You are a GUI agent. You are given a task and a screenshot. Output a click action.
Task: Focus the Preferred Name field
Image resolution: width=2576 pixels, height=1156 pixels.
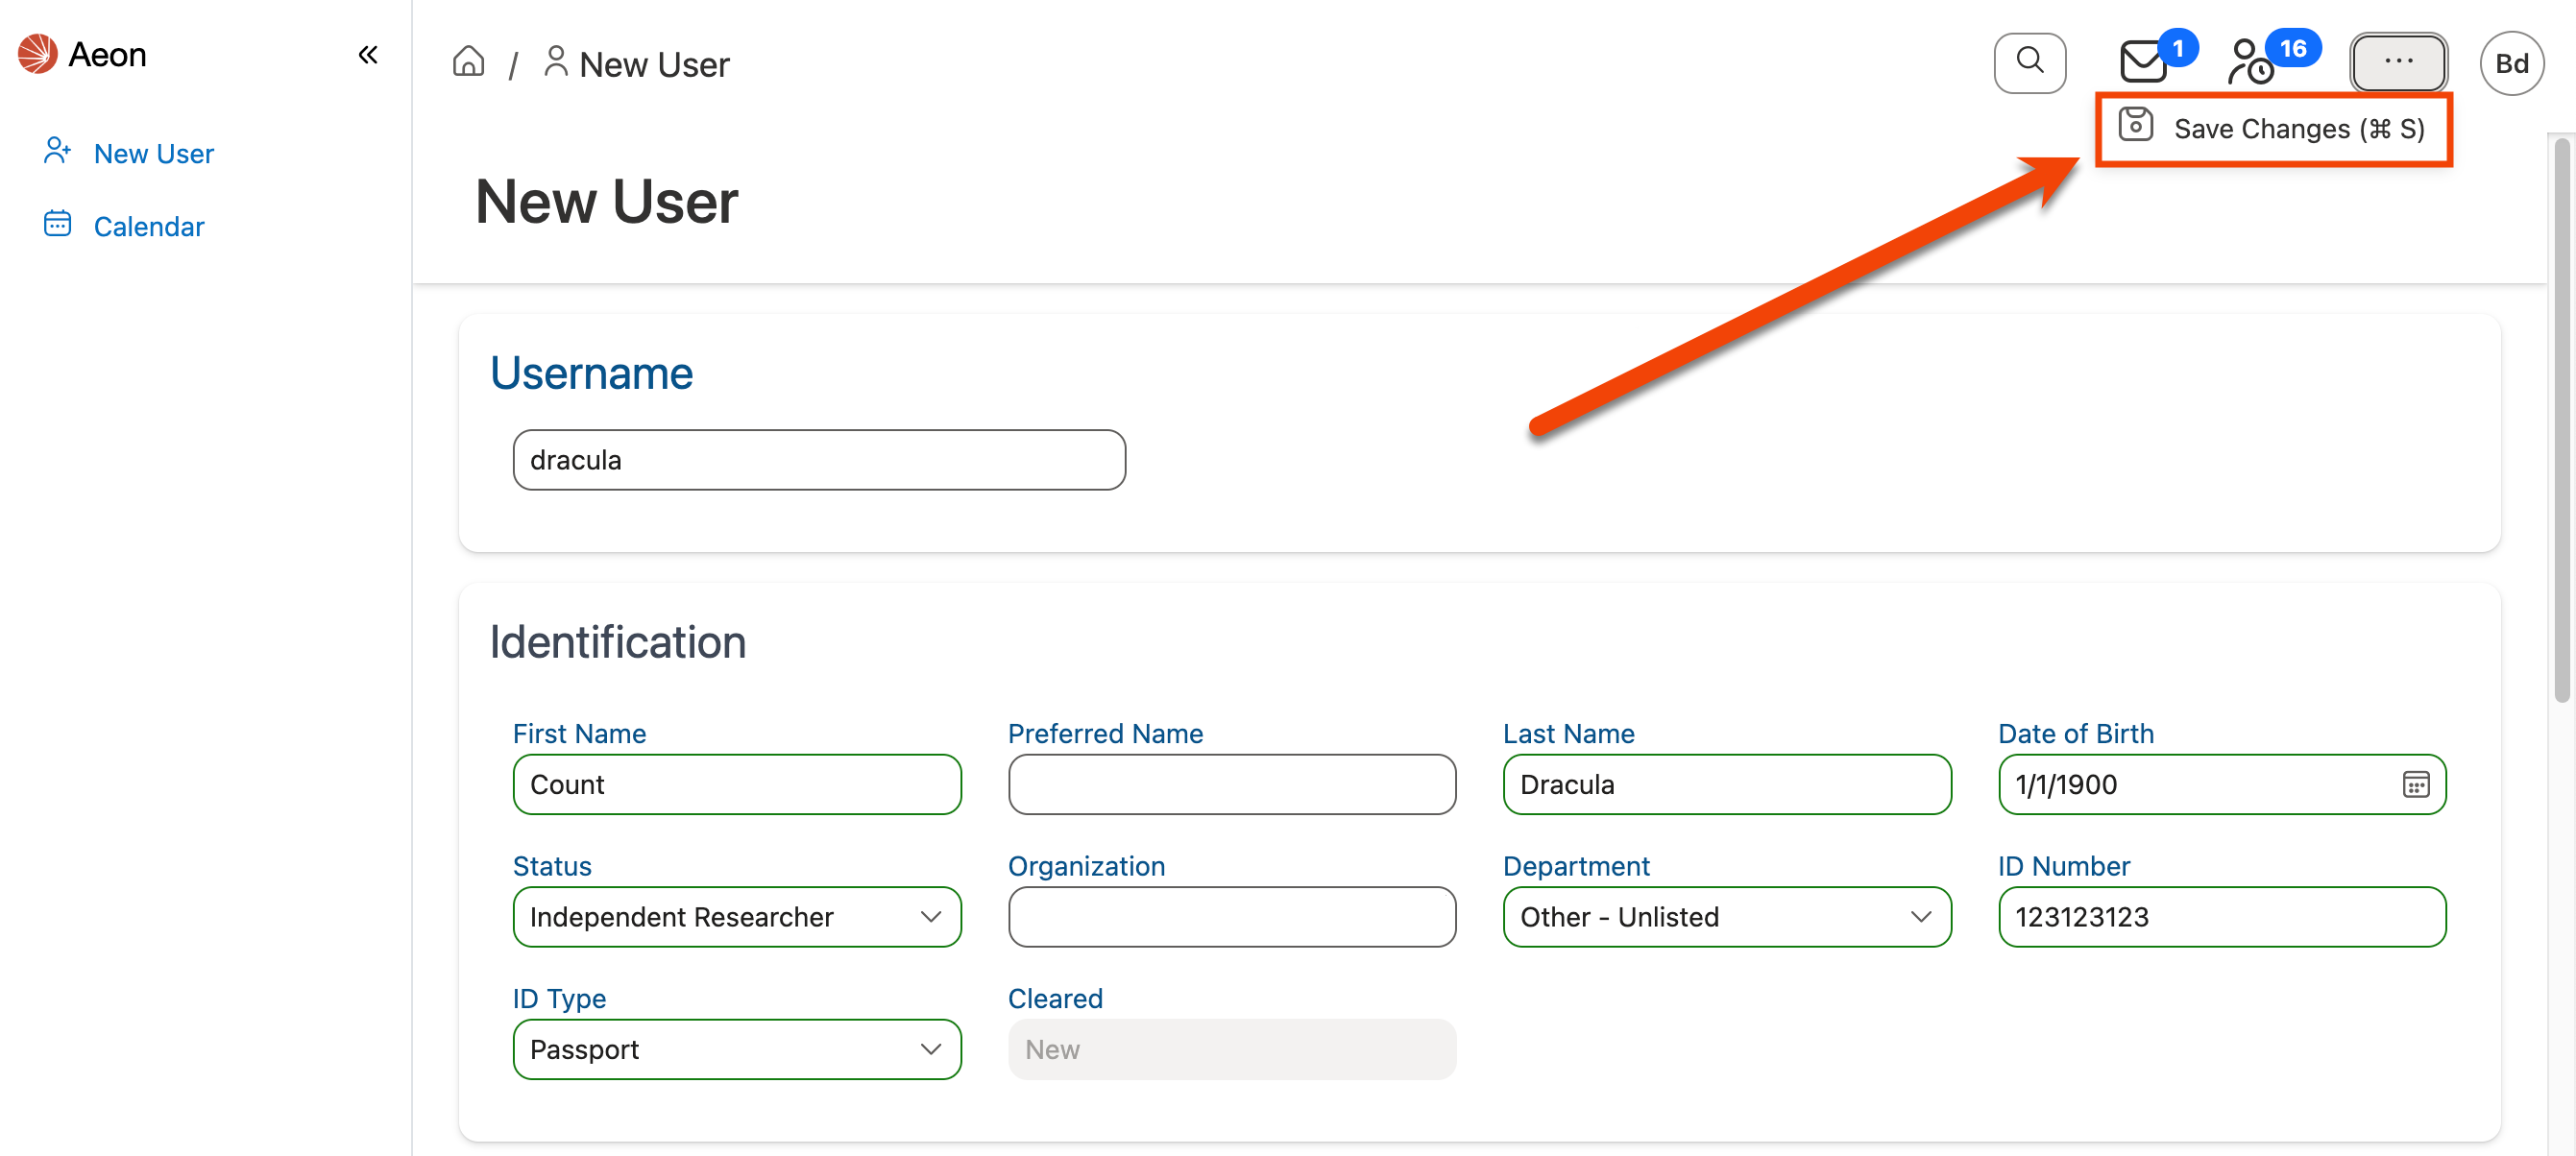click(x=1231, y=785)
